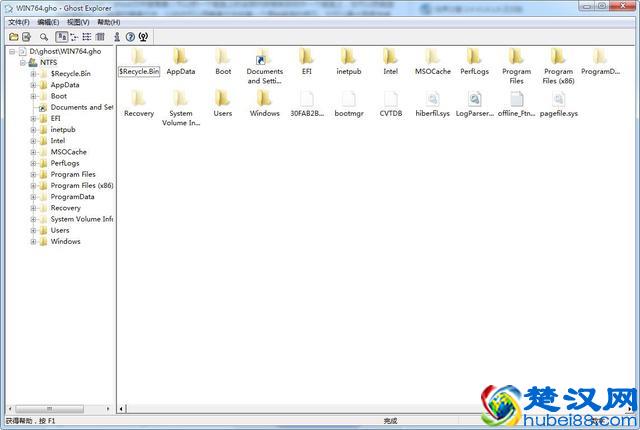Expand the Program Files (x86) tree node
The width and height of the screenshot is (640, 430).
[33, 186]
